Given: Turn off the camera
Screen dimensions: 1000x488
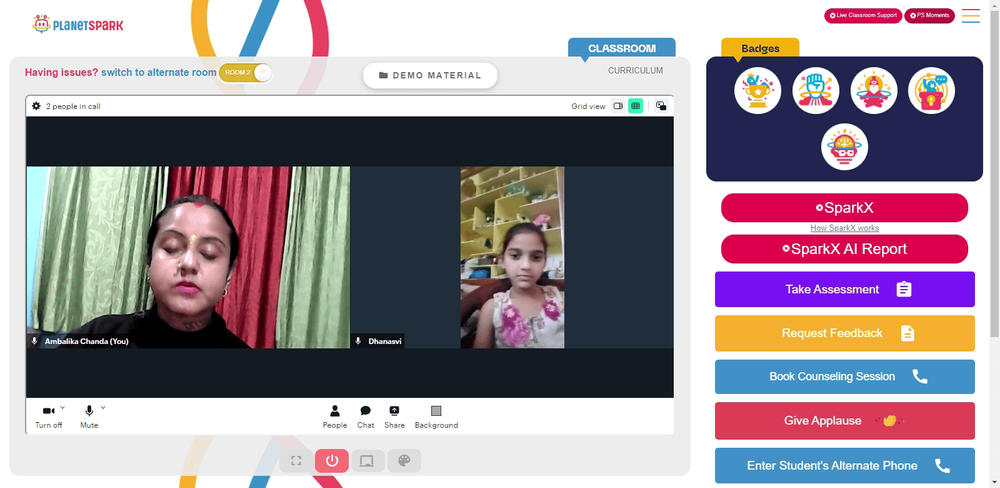Looking at the screenshot, I should click(x=48, y=417).
